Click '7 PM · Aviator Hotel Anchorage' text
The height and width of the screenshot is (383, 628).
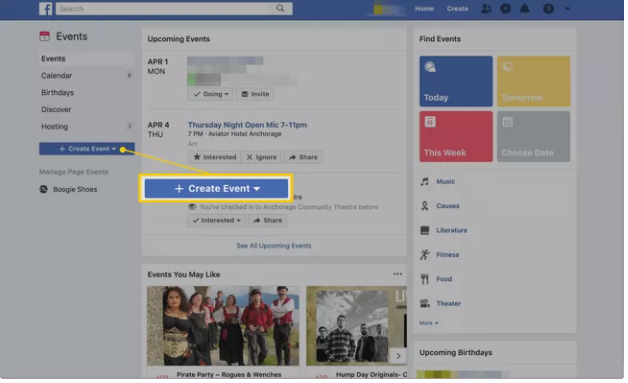(x=235, y=134)
